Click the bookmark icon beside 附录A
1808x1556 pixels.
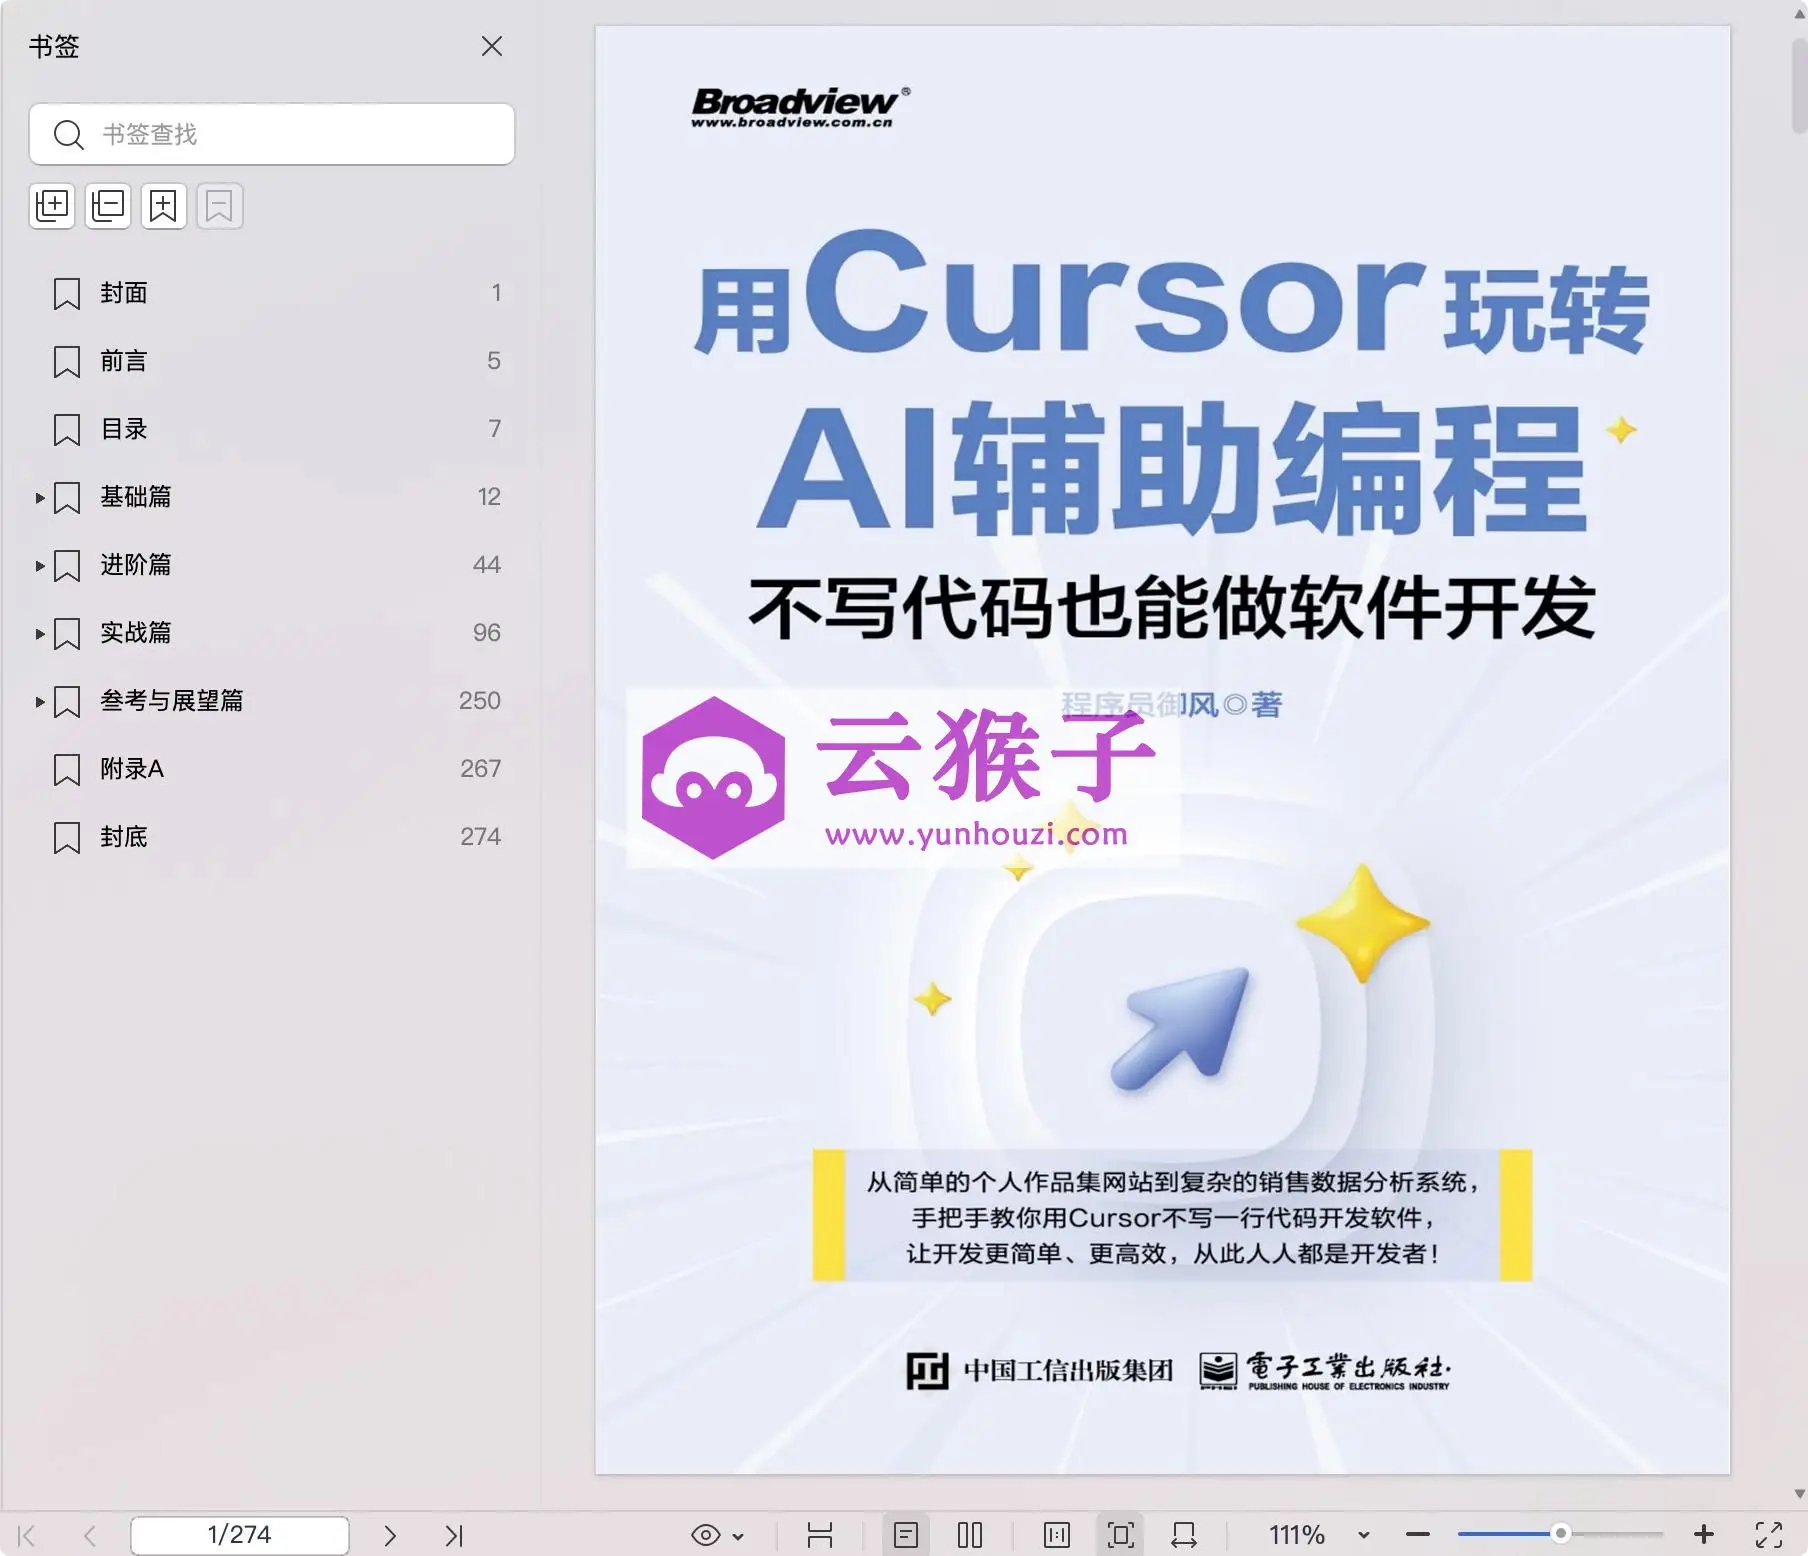(x=67, y=770)
